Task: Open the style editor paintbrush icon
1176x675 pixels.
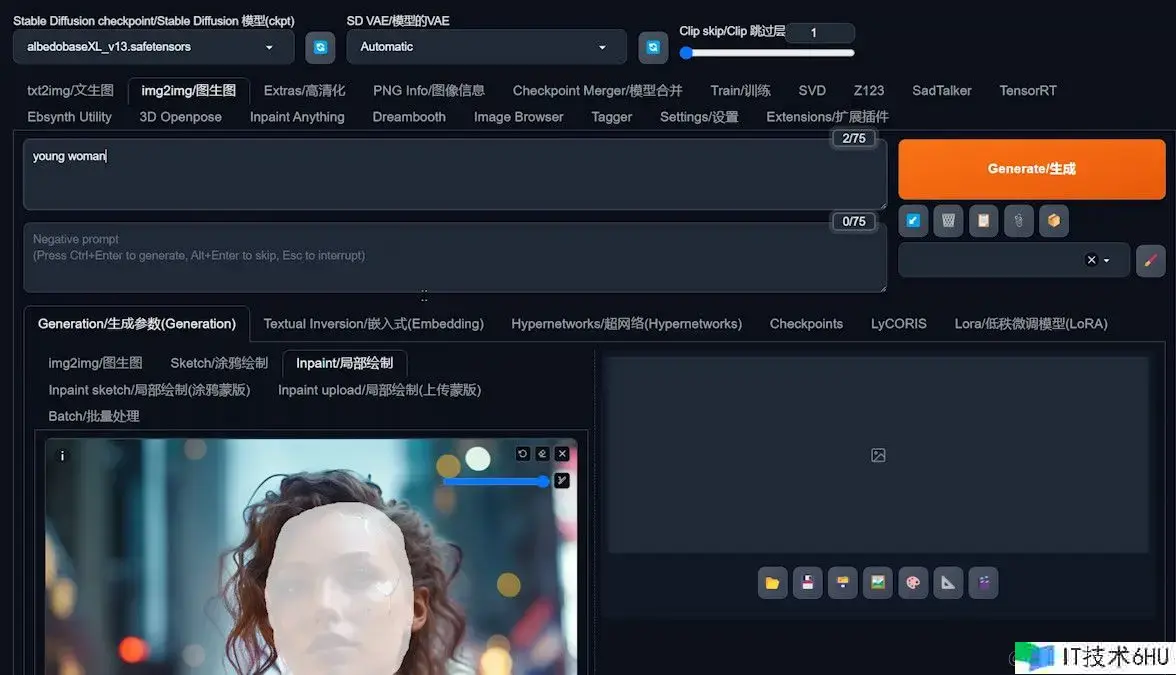Action: pos(1150,260)
